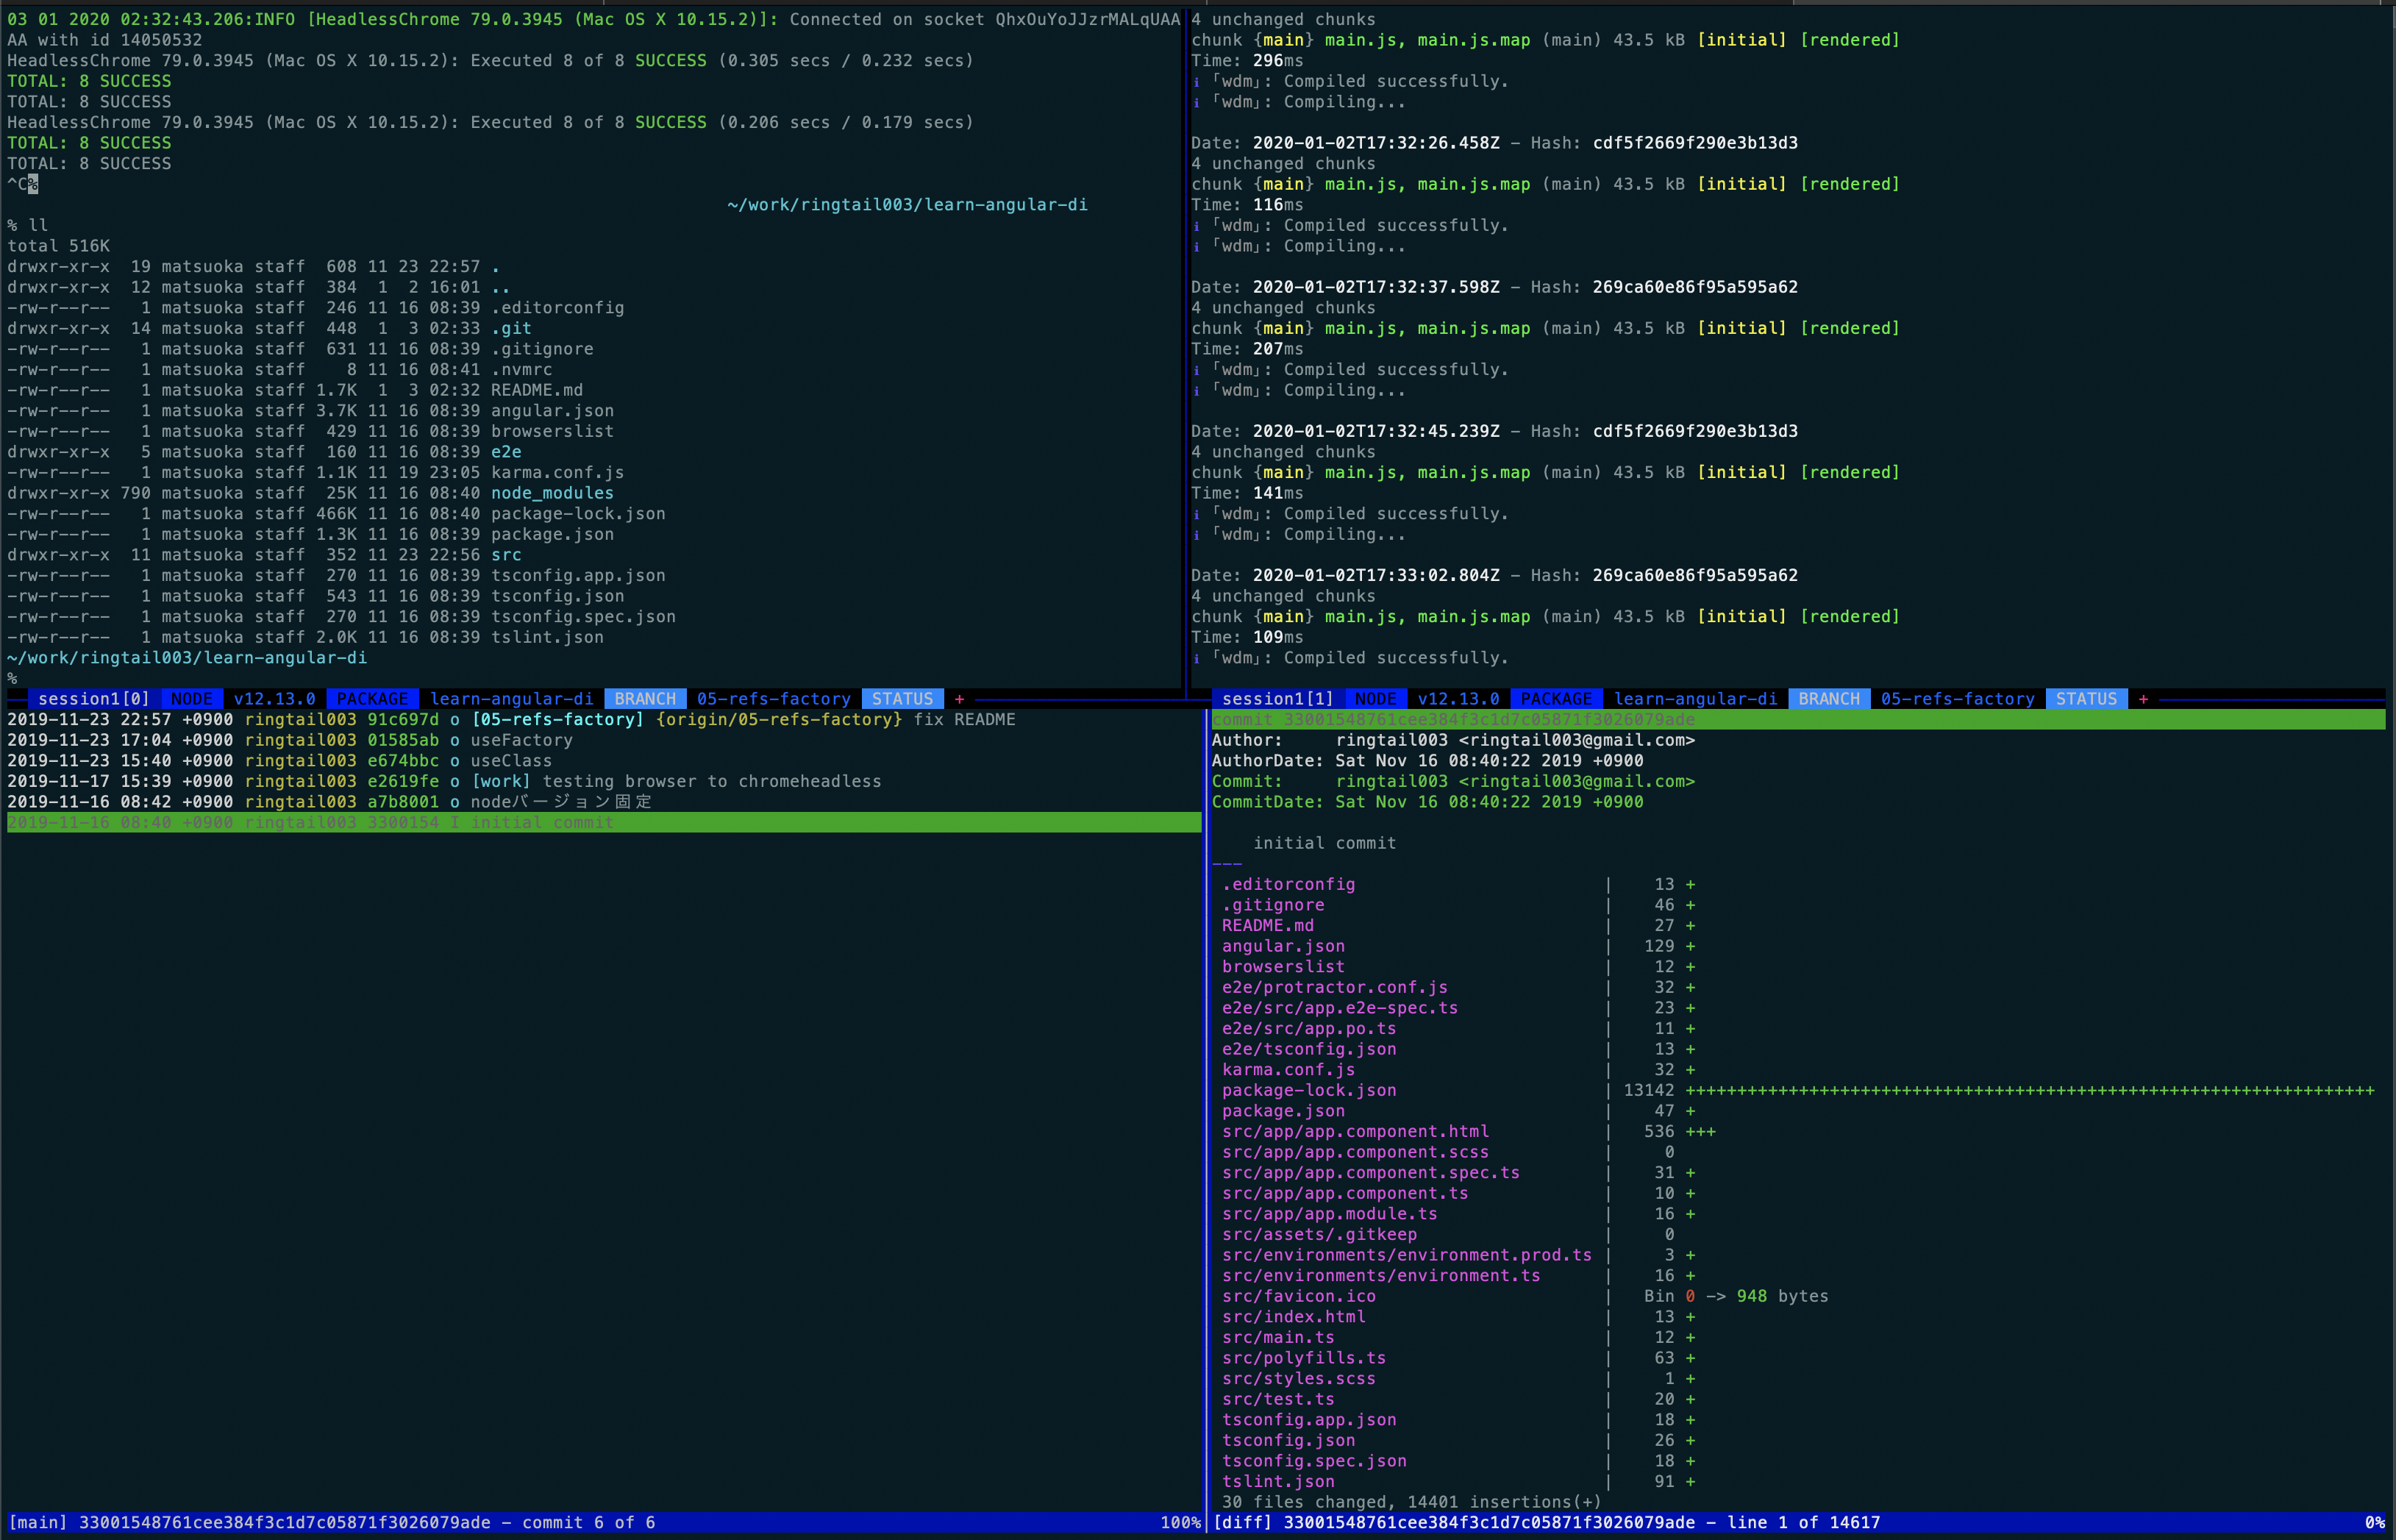Open README.md in diff stat list

1268,925
